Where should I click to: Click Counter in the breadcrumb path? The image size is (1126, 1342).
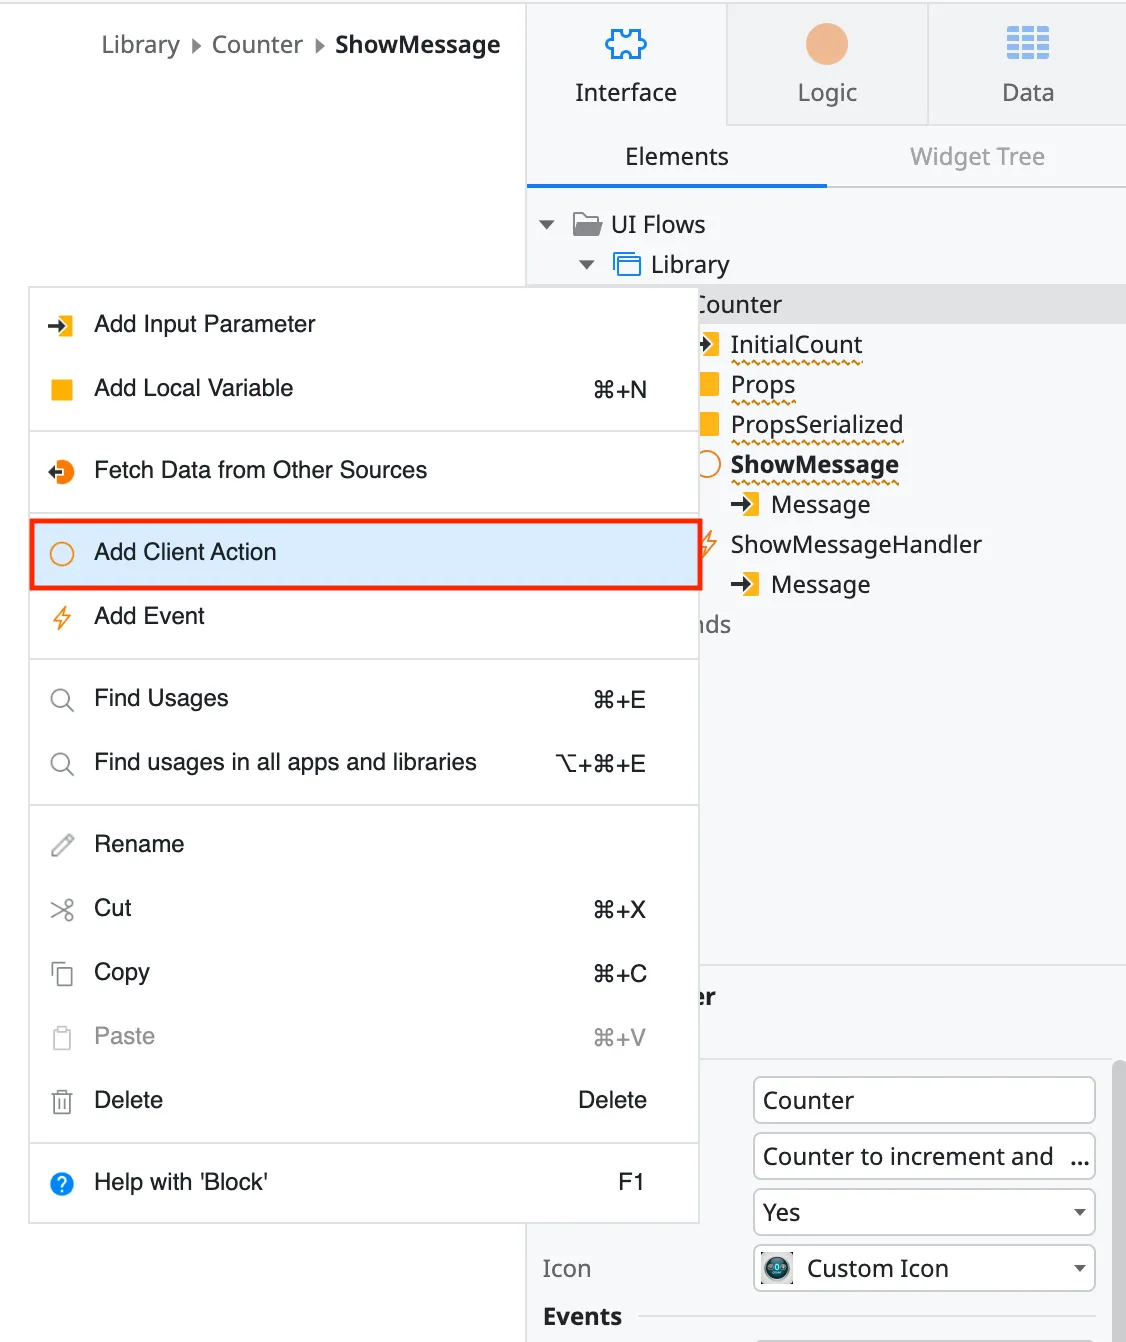(257, 44)
